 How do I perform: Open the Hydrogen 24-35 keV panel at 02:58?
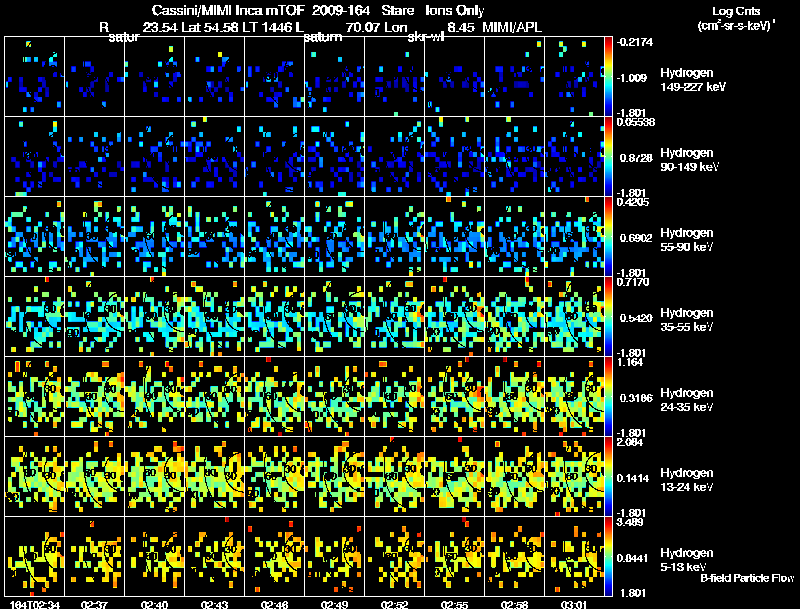(x=514, y=397)
